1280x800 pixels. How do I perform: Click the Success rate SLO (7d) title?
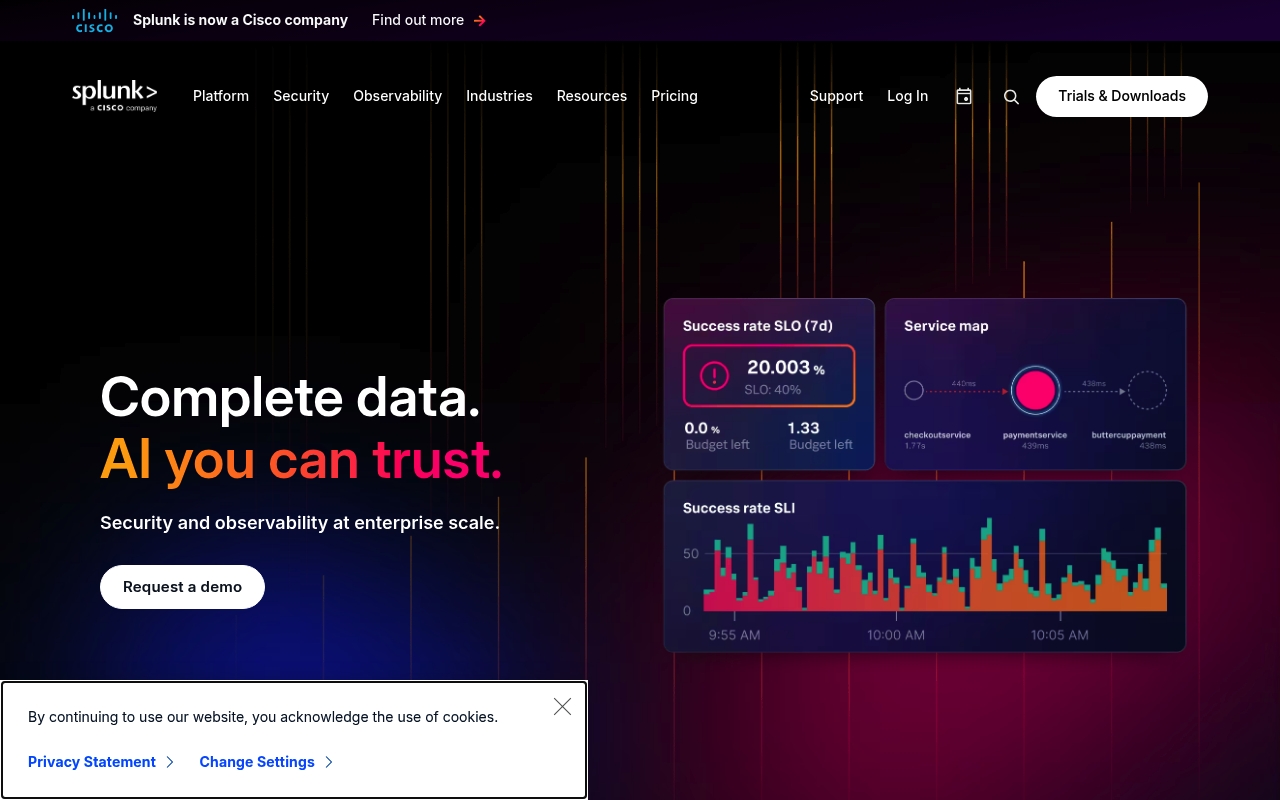(x=758, y=326)
